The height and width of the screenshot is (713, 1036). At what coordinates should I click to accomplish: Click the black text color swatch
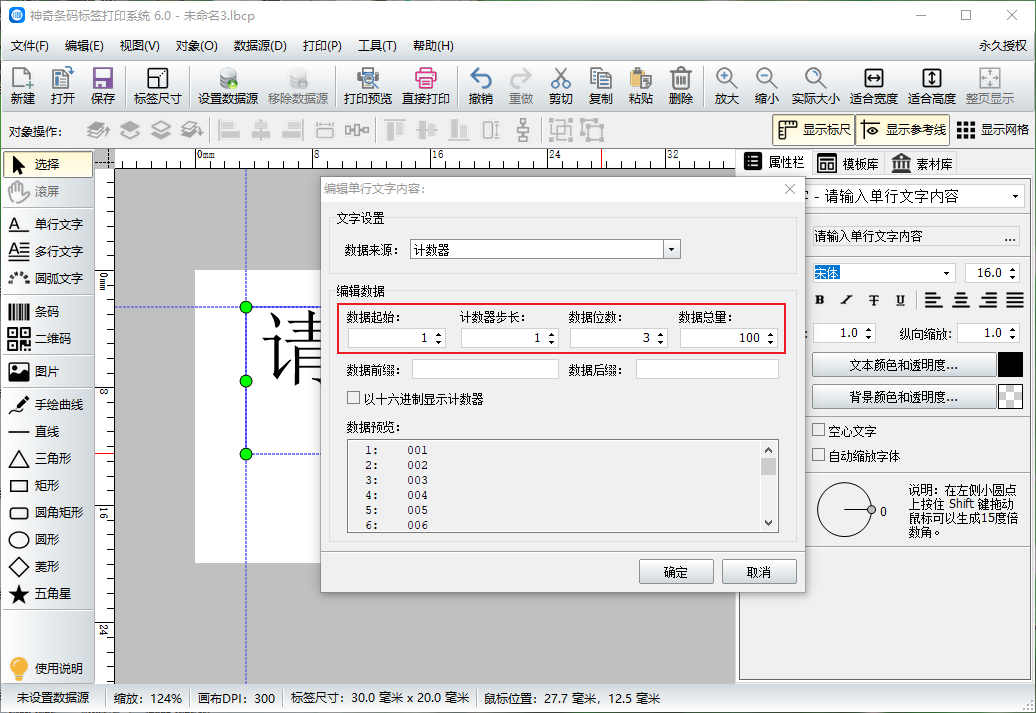click(x=1010, y=365)
